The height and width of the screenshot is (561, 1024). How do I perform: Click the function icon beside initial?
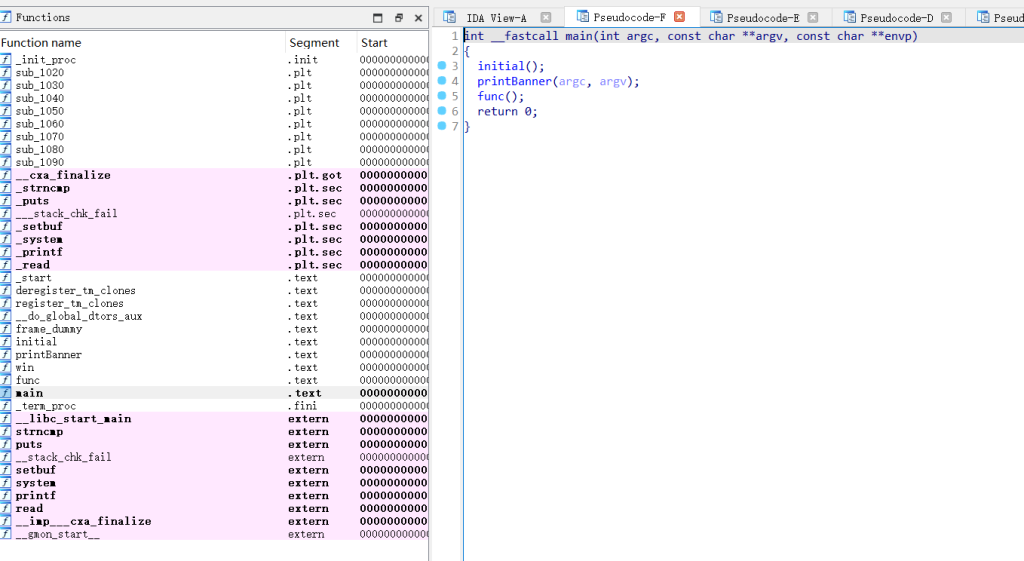(6, 342)
